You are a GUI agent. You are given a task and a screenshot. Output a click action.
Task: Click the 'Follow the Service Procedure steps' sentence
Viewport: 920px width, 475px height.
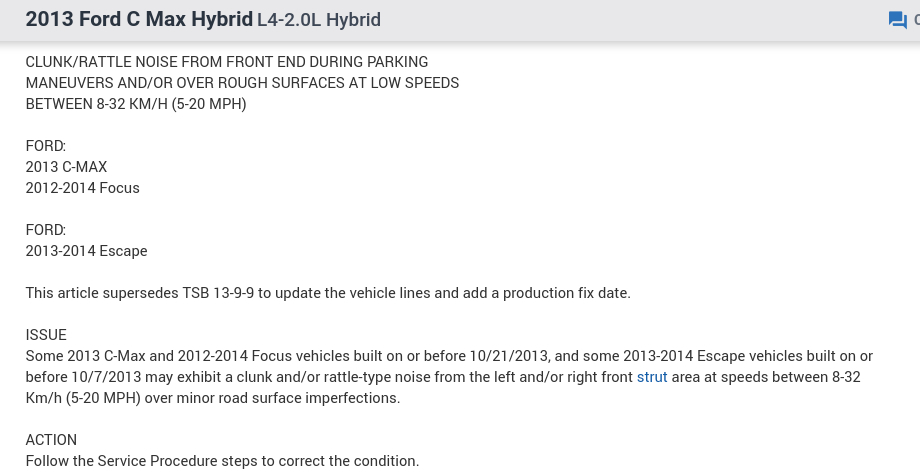point(222,461)
